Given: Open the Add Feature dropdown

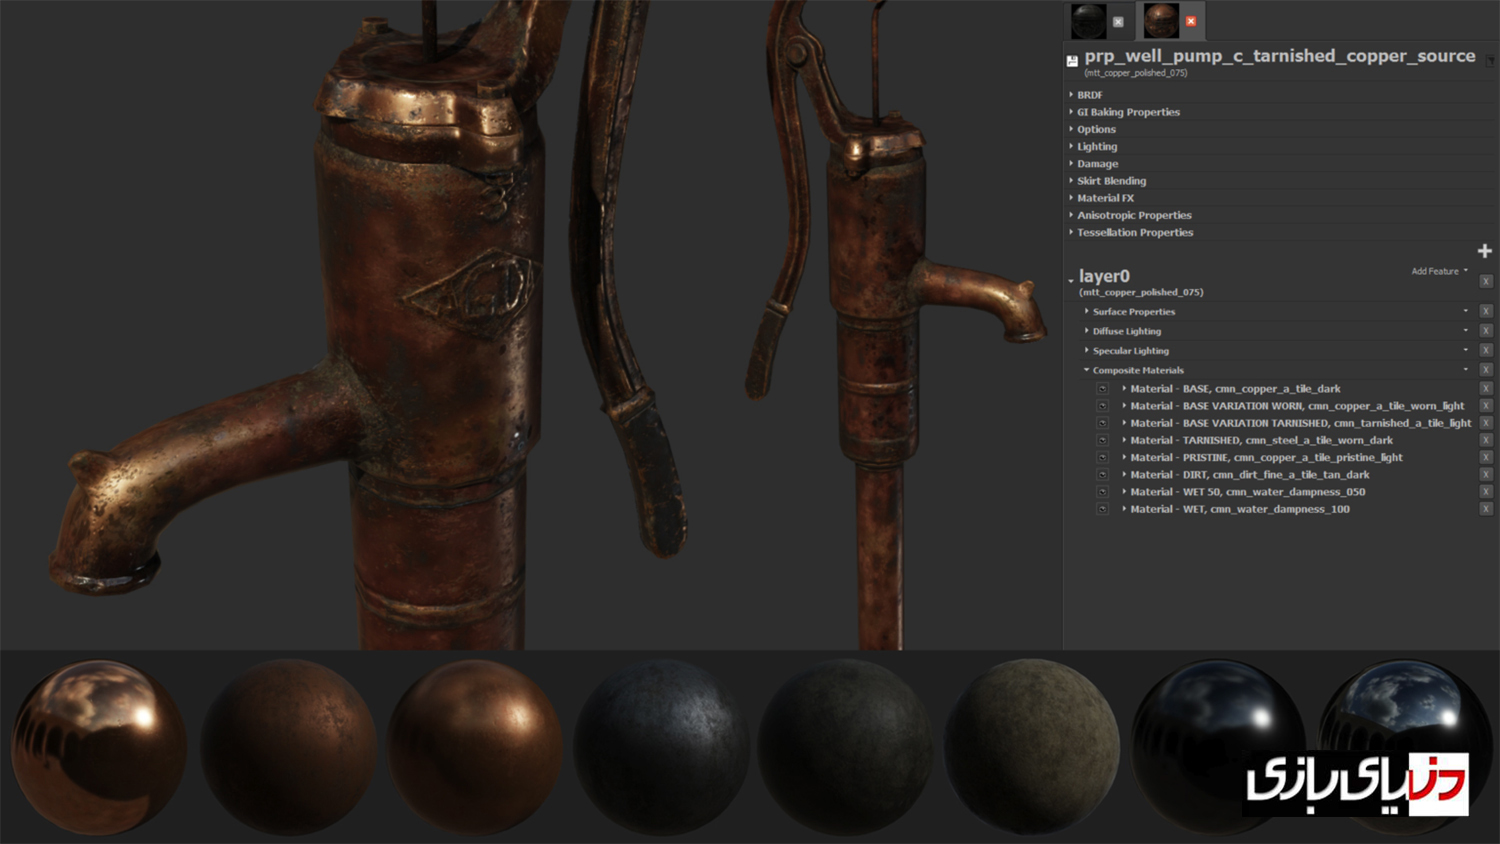Looking at the screenshot, I should [x=1439, y=271].
